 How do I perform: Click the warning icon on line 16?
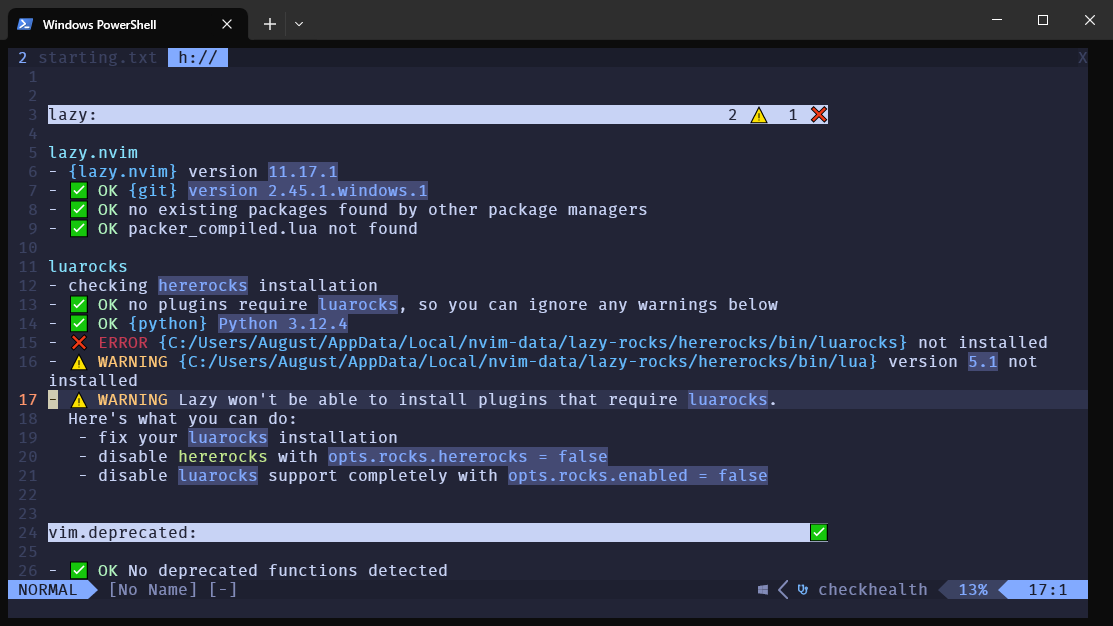[x=79, y=362]
